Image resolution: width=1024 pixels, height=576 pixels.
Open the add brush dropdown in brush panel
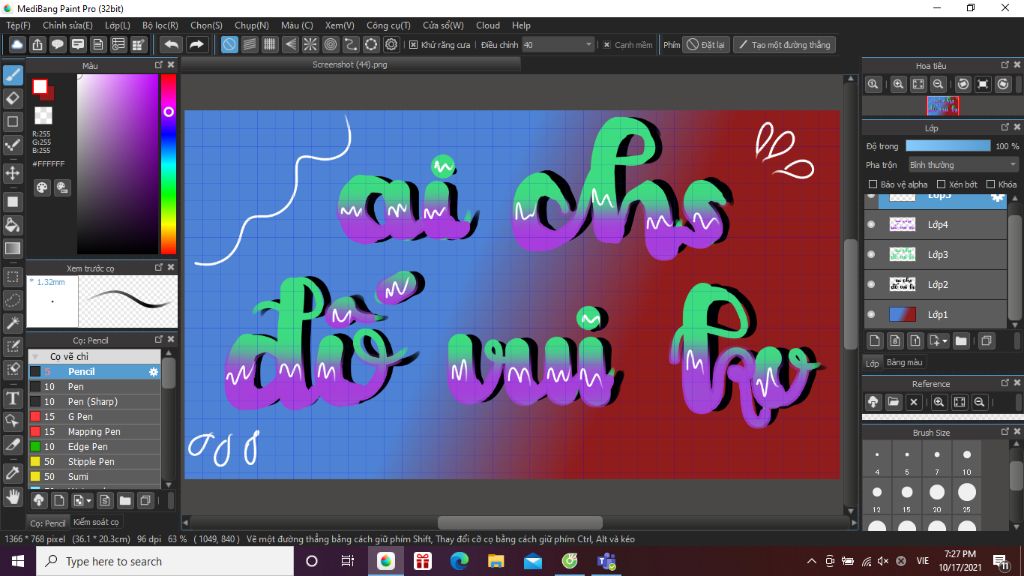click(x=89, y=501)
